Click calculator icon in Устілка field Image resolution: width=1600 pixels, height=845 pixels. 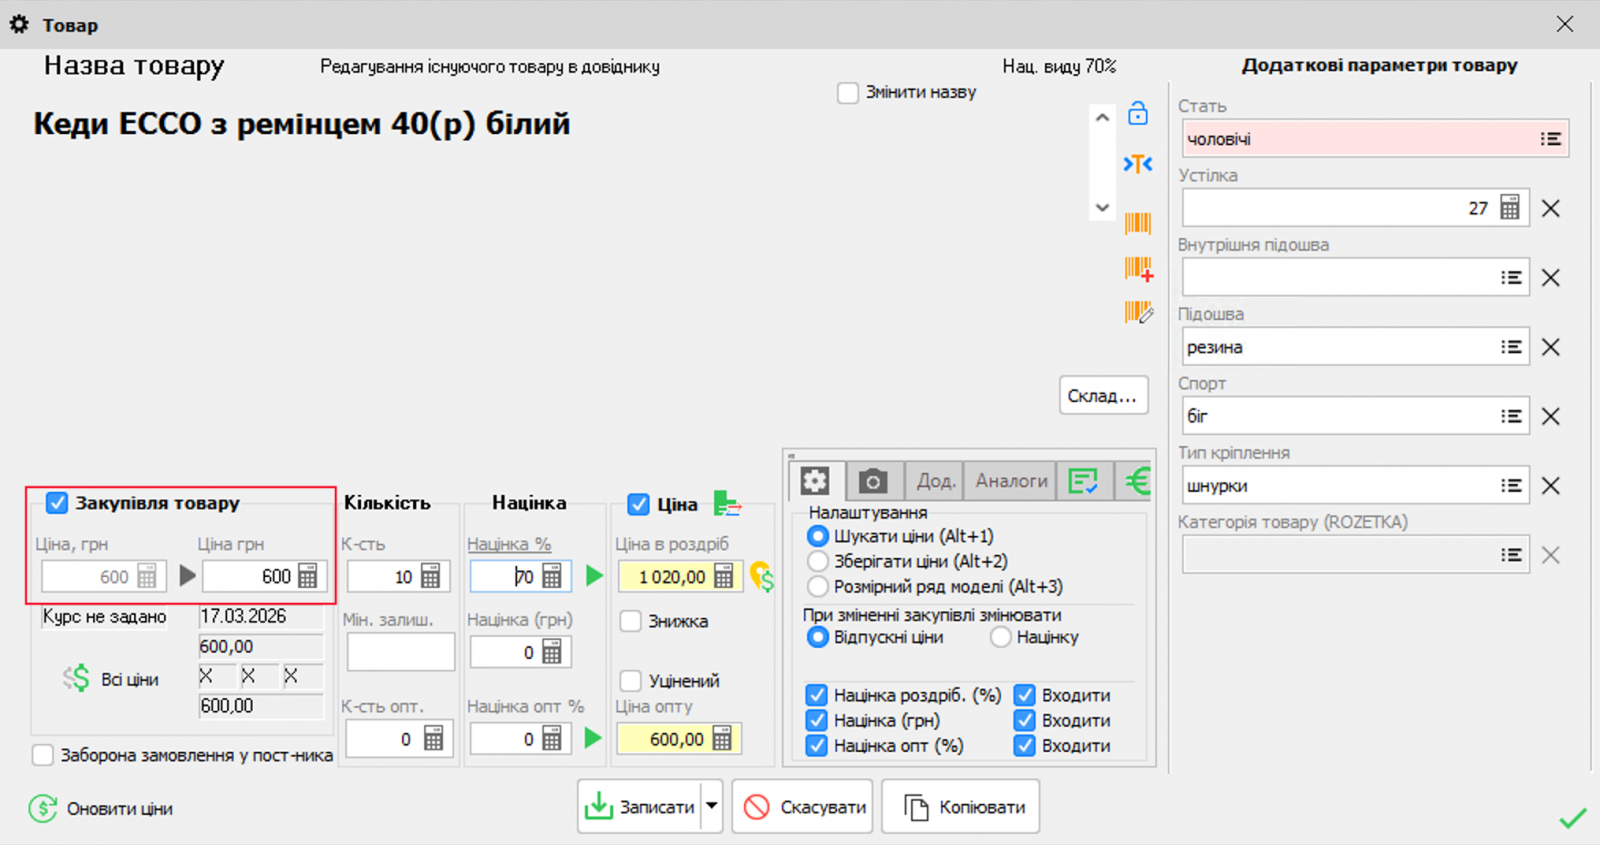[1510, 208]
